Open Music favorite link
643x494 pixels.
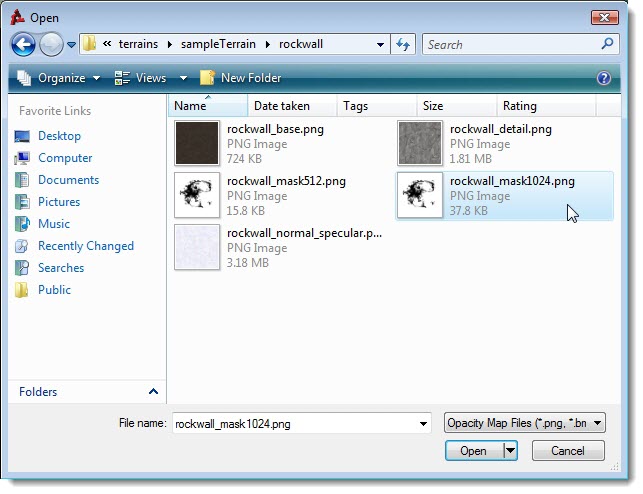coord(54,224)
